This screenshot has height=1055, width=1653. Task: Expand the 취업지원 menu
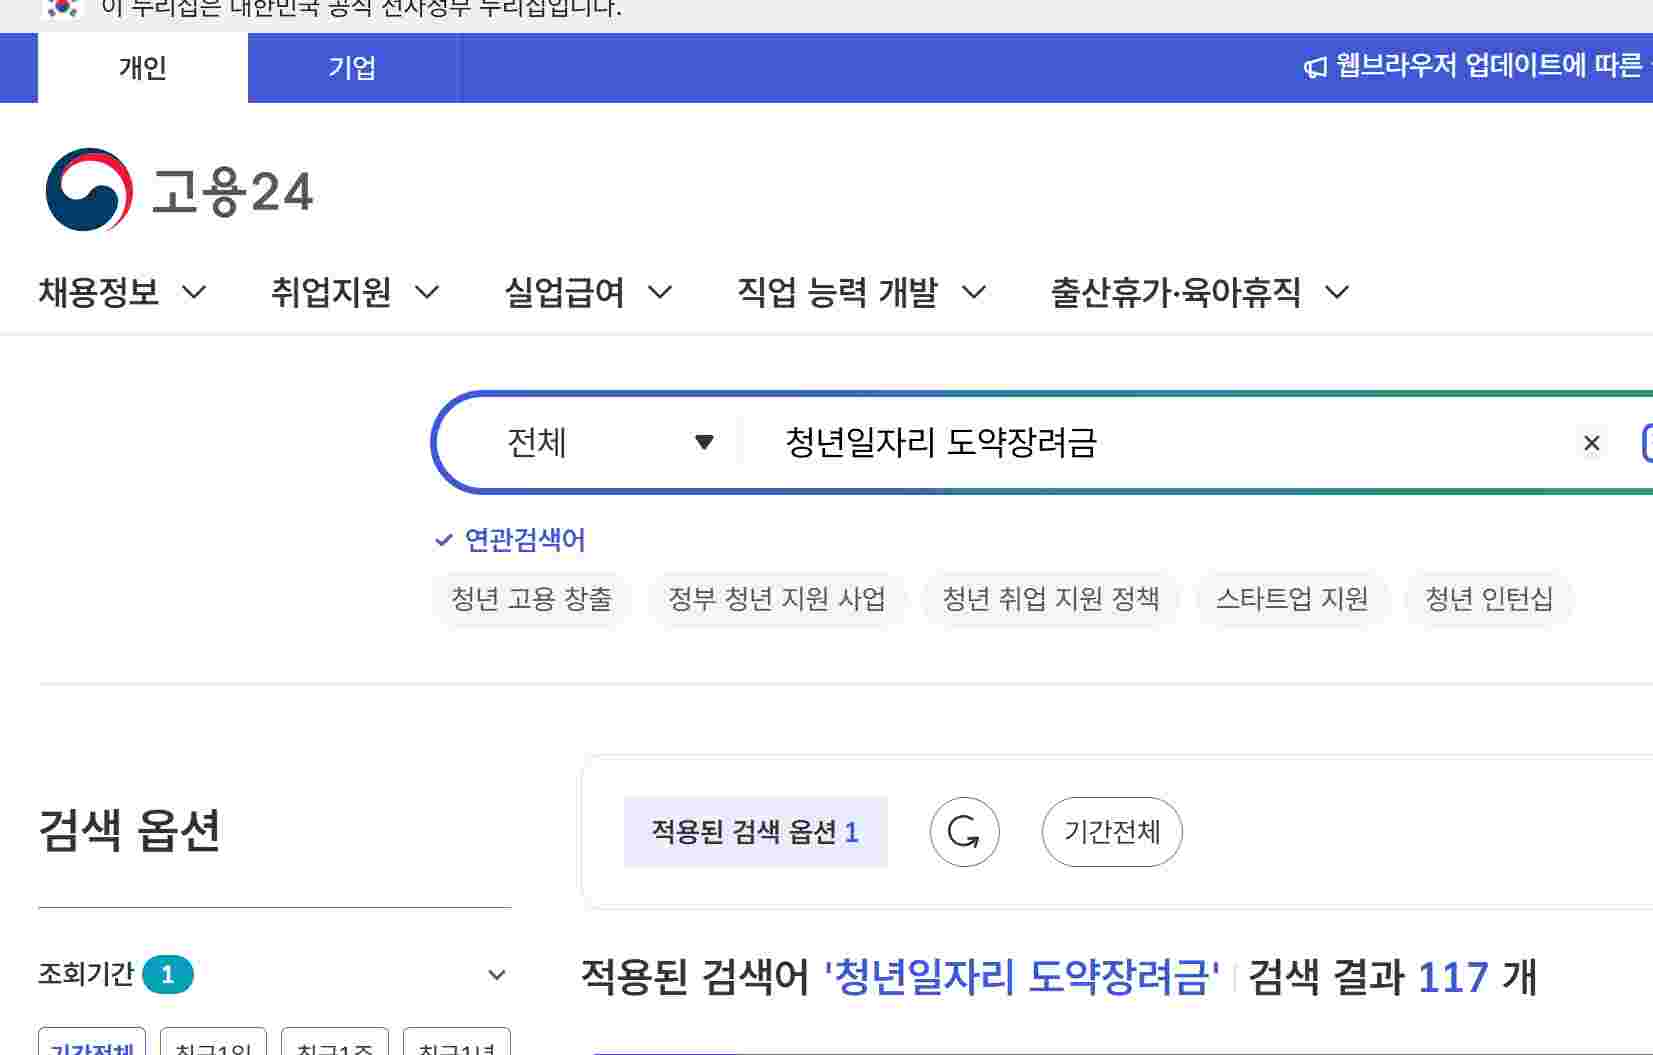(355, 293)
